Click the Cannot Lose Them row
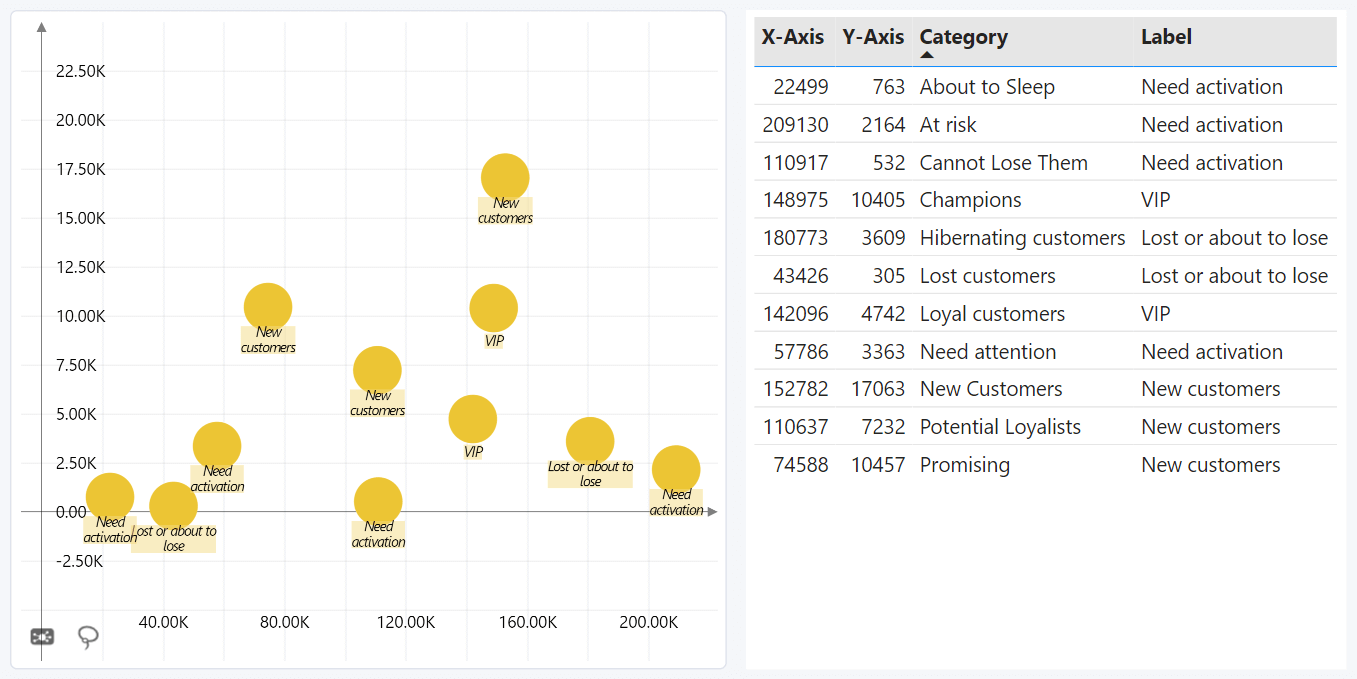This screenshot has width=1357, height=679. click(1003, 163)
